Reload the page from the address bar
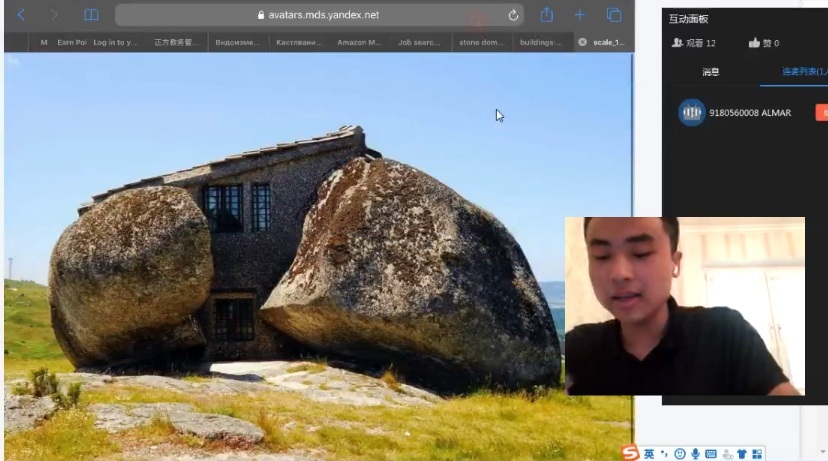828x461 pixels. click(513, 15)
